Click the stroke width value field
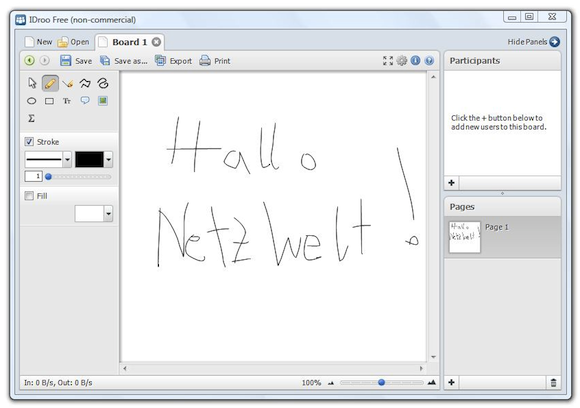Viewport: 580px width, 408px height. 33,176
